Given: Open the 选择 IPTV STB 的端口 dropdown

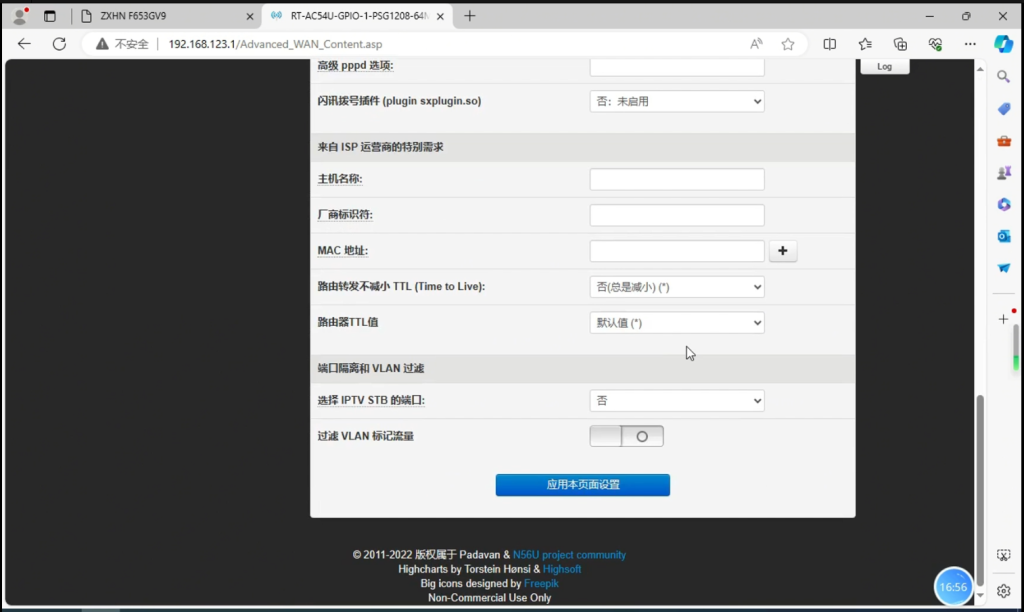Looking at the screenshot, I should [677, 401].
